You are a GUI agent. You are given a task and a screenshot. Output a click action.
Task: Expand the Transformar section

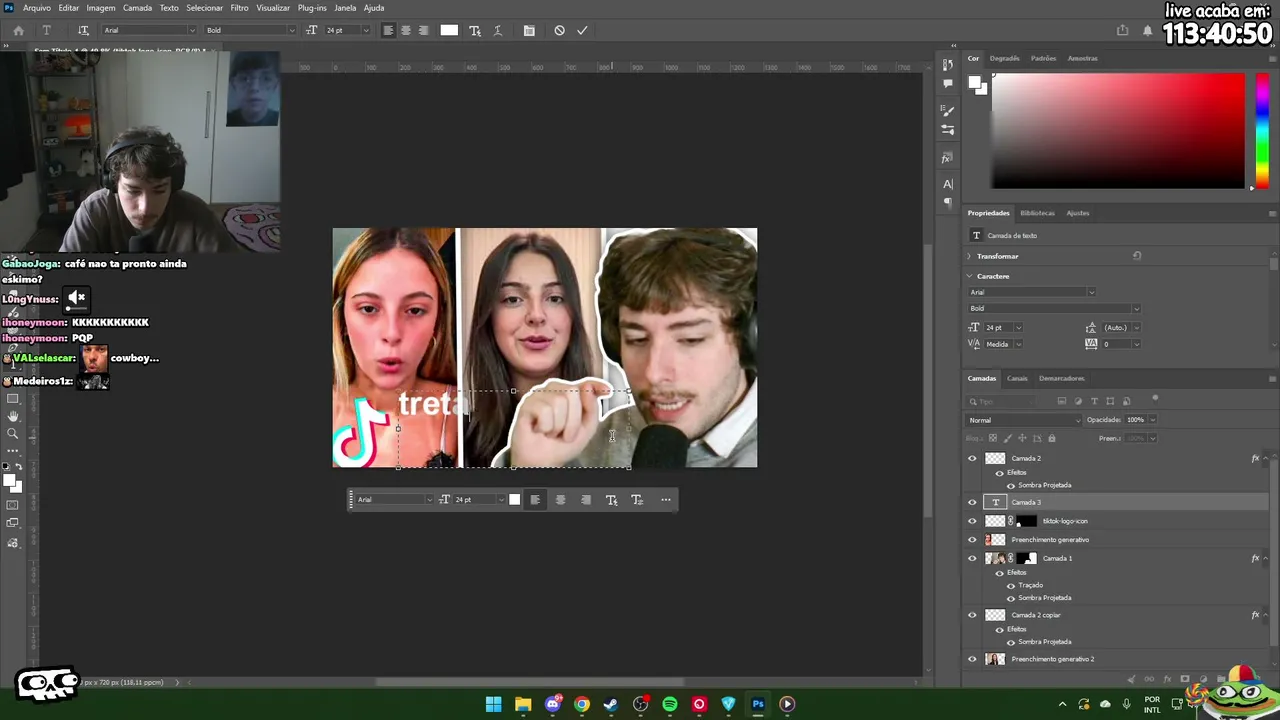pyautogui.click(x=970, y=256)
